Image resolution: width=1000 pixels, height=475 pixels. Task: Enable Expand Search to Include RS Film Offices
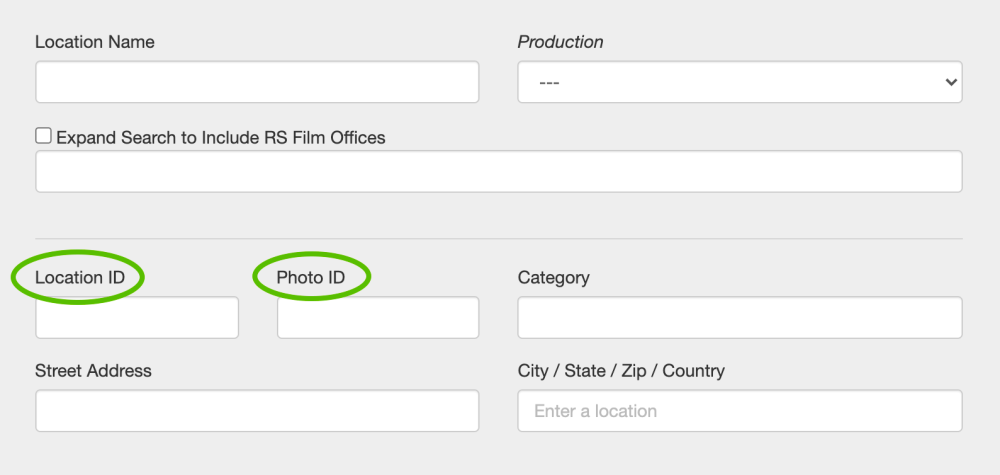point(43,136)
